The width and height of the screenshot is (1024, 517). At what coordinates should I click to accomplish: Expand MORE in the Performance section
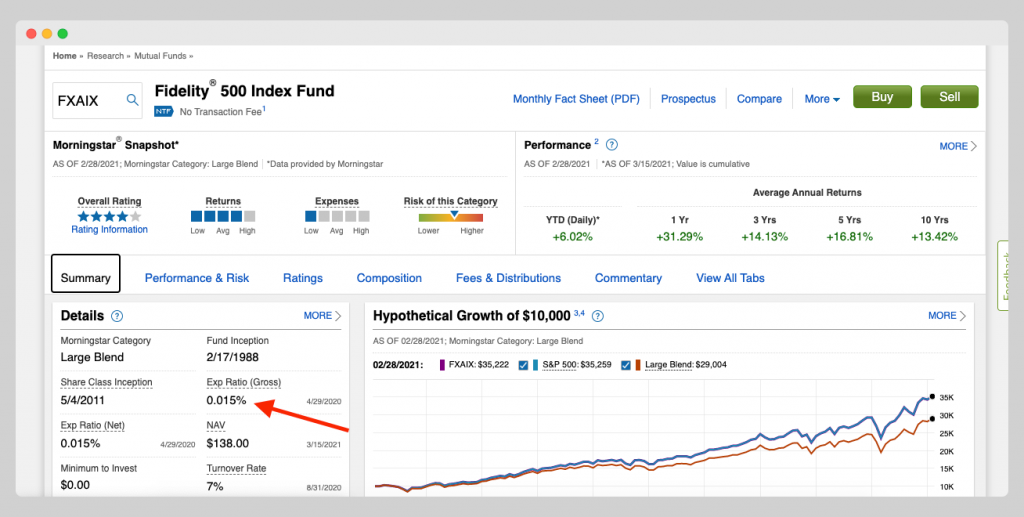(958, 146)
